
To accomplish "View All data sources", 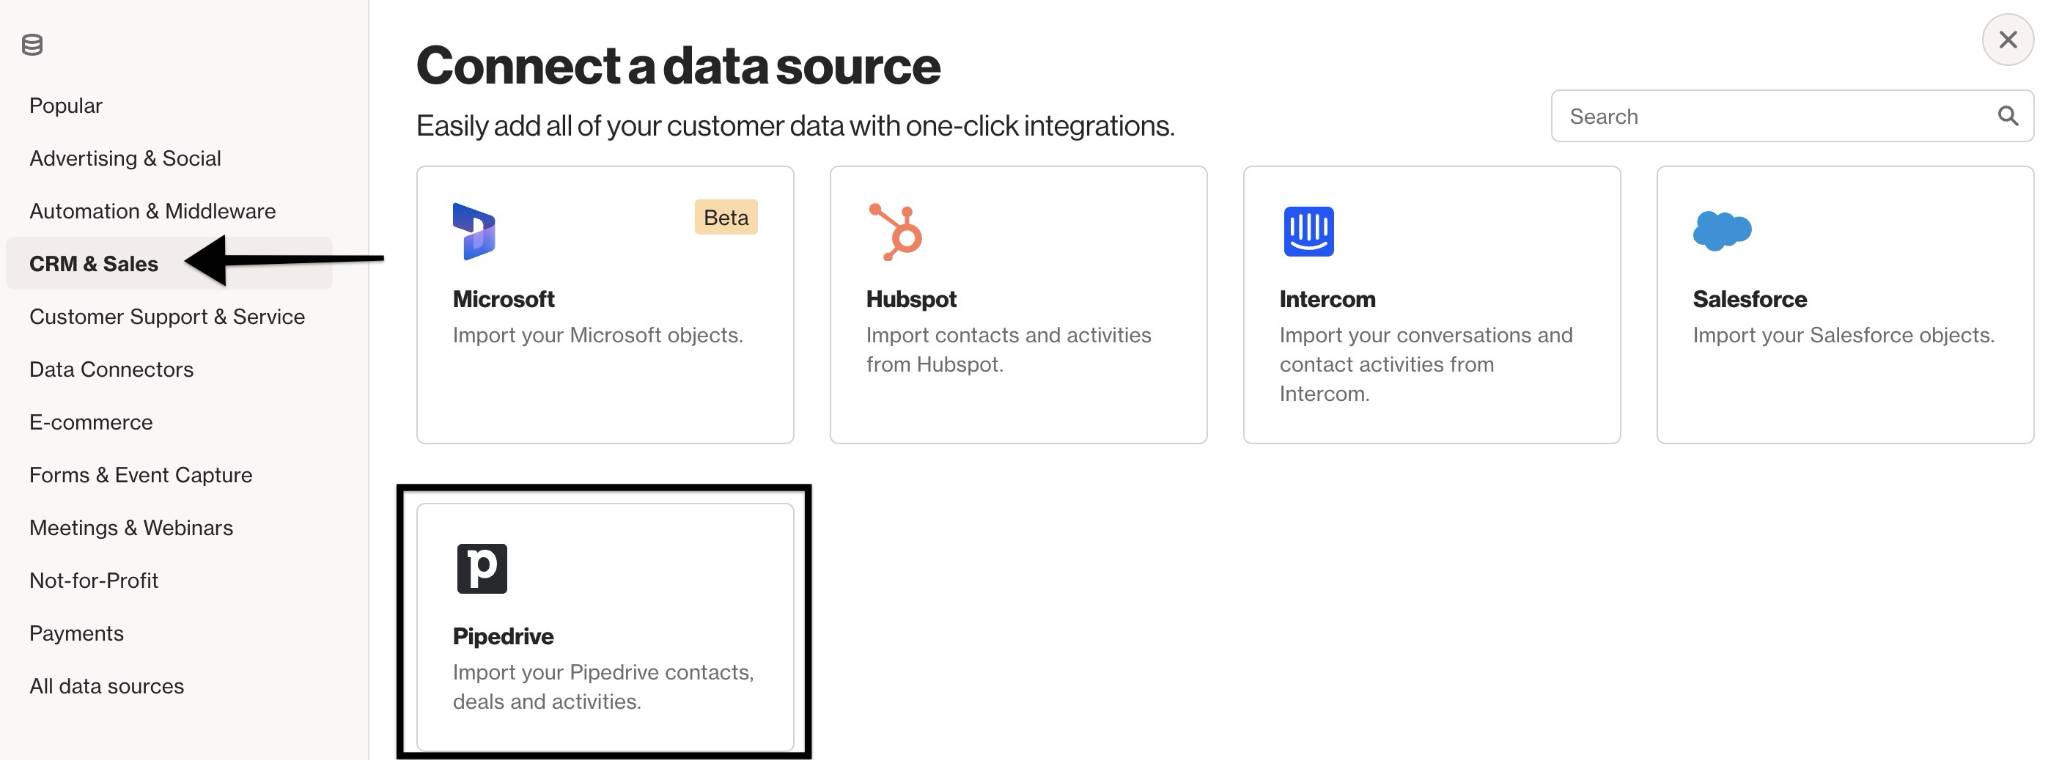I will 107,686.
